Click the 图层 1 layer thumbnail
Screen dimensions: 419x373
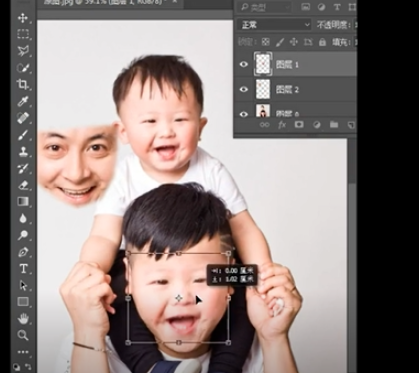pos(263,64)
